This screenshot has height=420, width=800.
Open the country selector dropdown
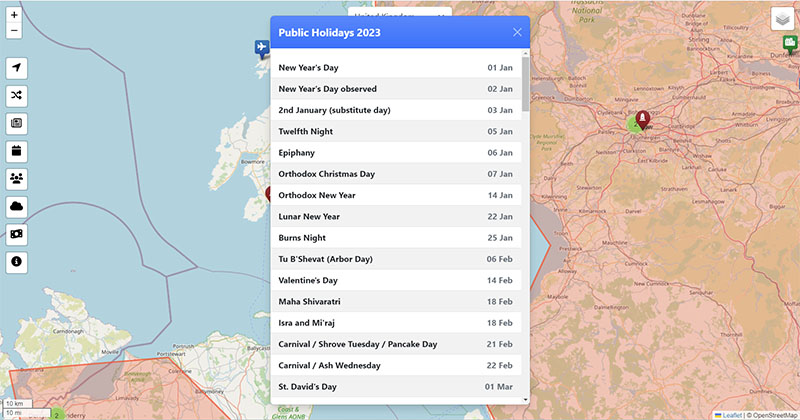[x=399, y=12]
